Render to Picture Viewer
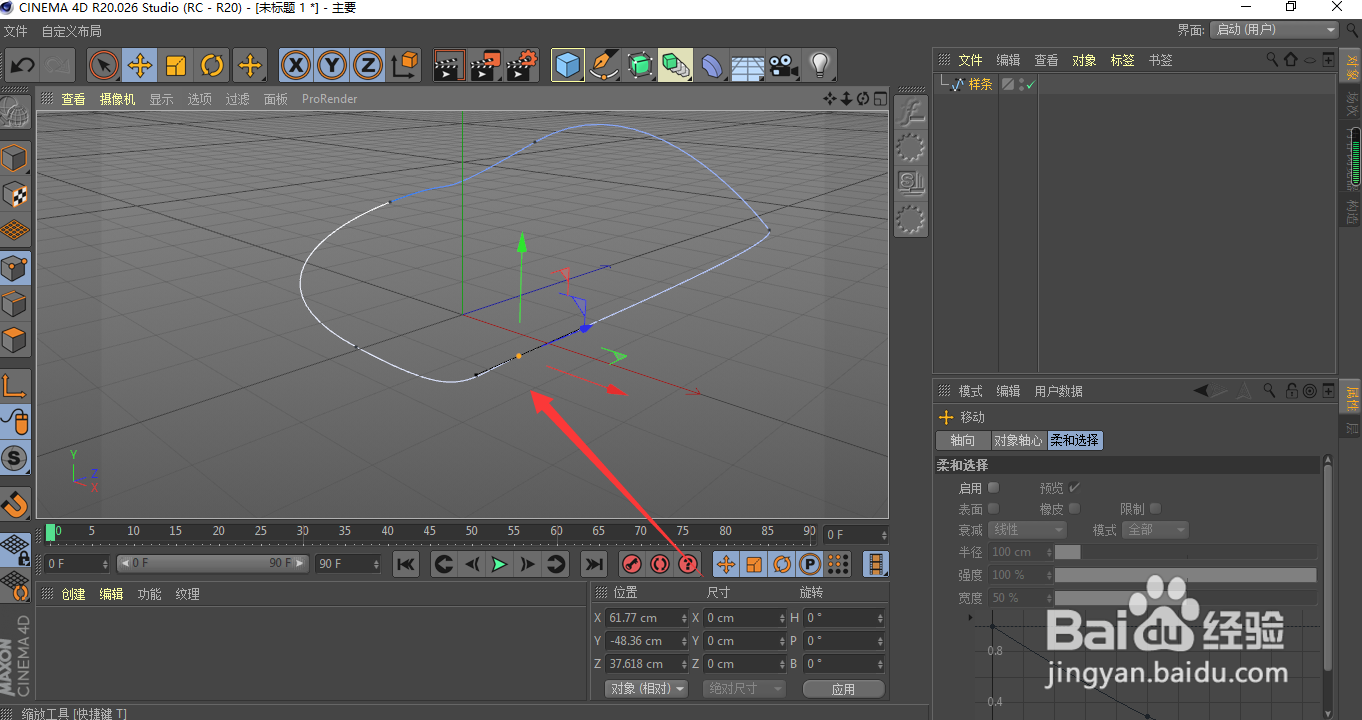The image size is (1362, 720). point(486,66)
